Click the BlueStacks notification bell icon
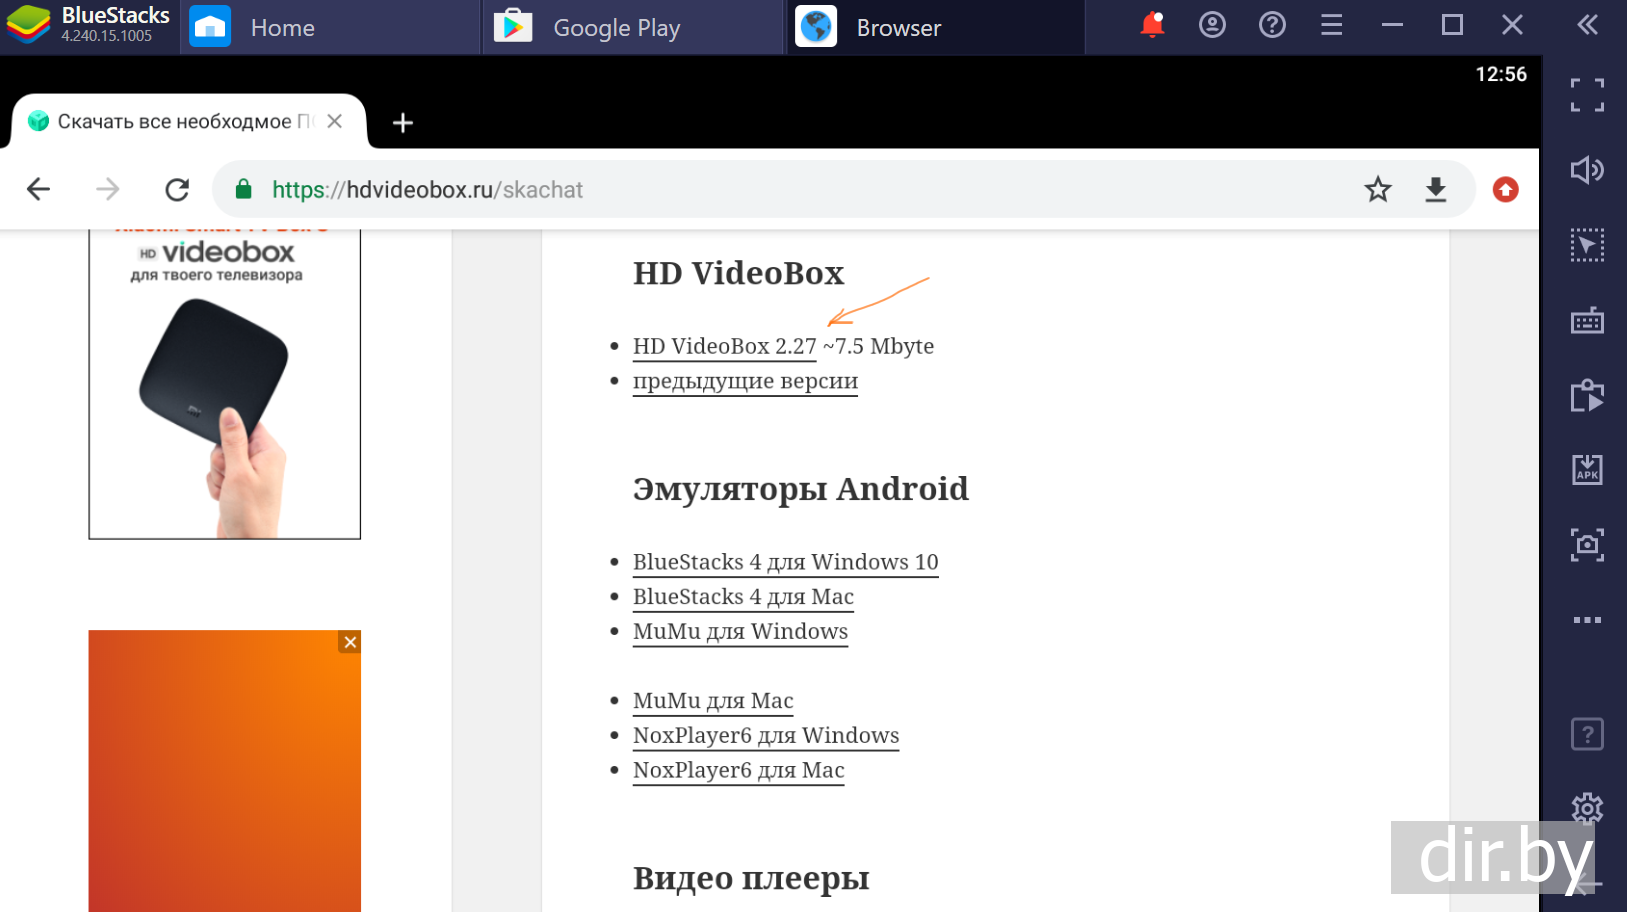Screen dimensions: 1627x912 click(x=1152, y=25)
